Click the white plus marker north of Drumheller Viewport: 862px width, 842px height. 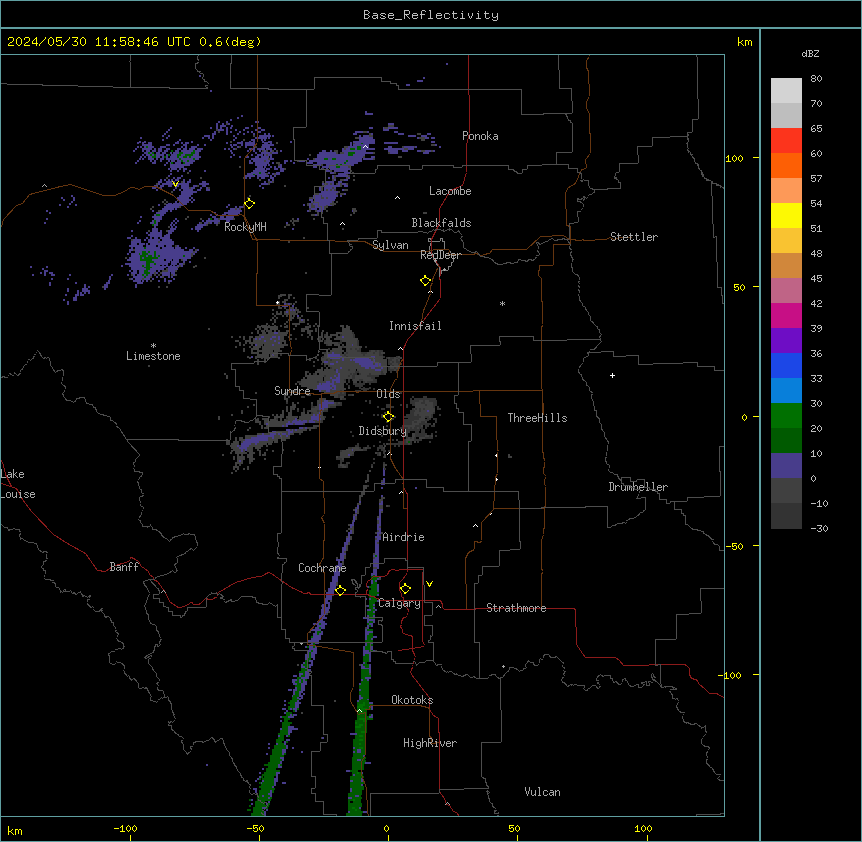[x=612, y=375]
